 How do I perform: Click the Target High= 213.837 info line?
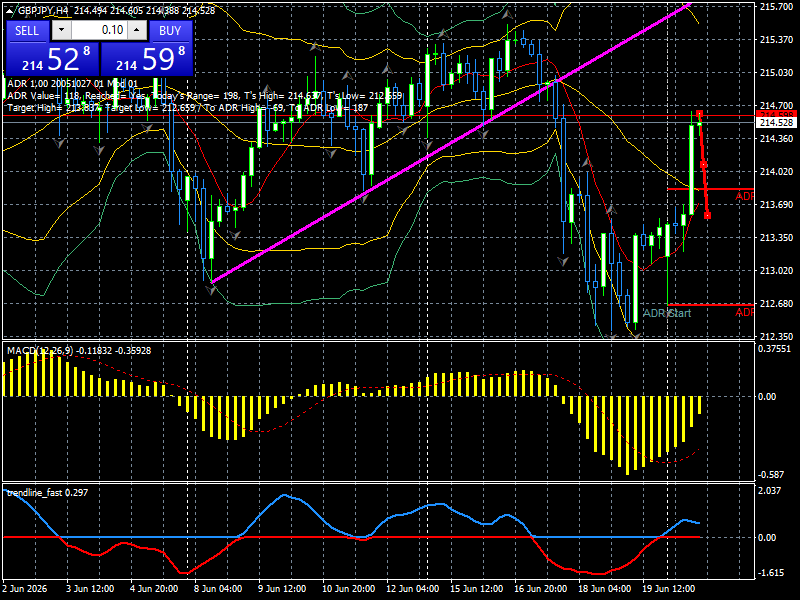pyautogui.click(x=187, y=108)
